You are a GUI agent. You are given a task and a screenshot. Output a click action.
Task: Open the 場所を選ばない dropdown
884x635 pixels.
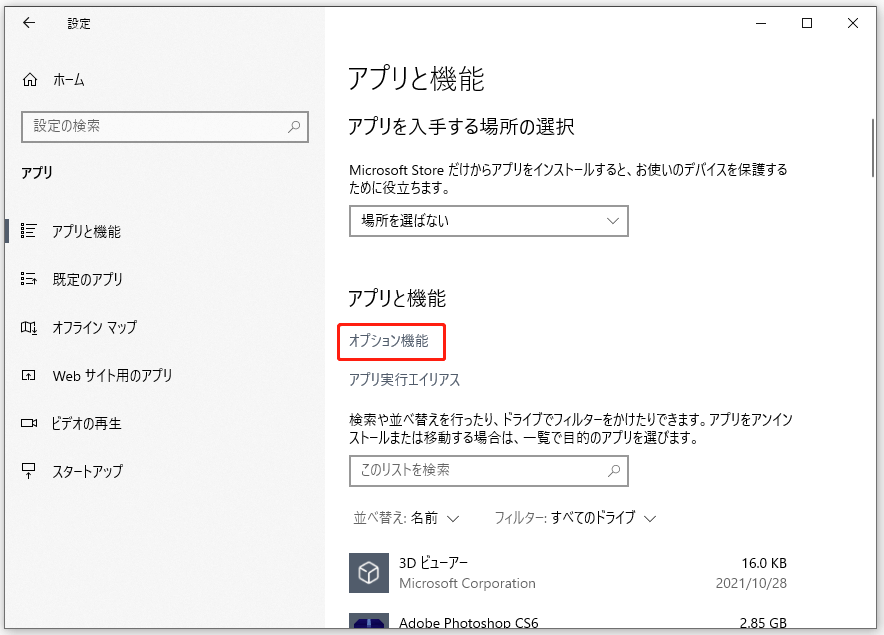488,221
